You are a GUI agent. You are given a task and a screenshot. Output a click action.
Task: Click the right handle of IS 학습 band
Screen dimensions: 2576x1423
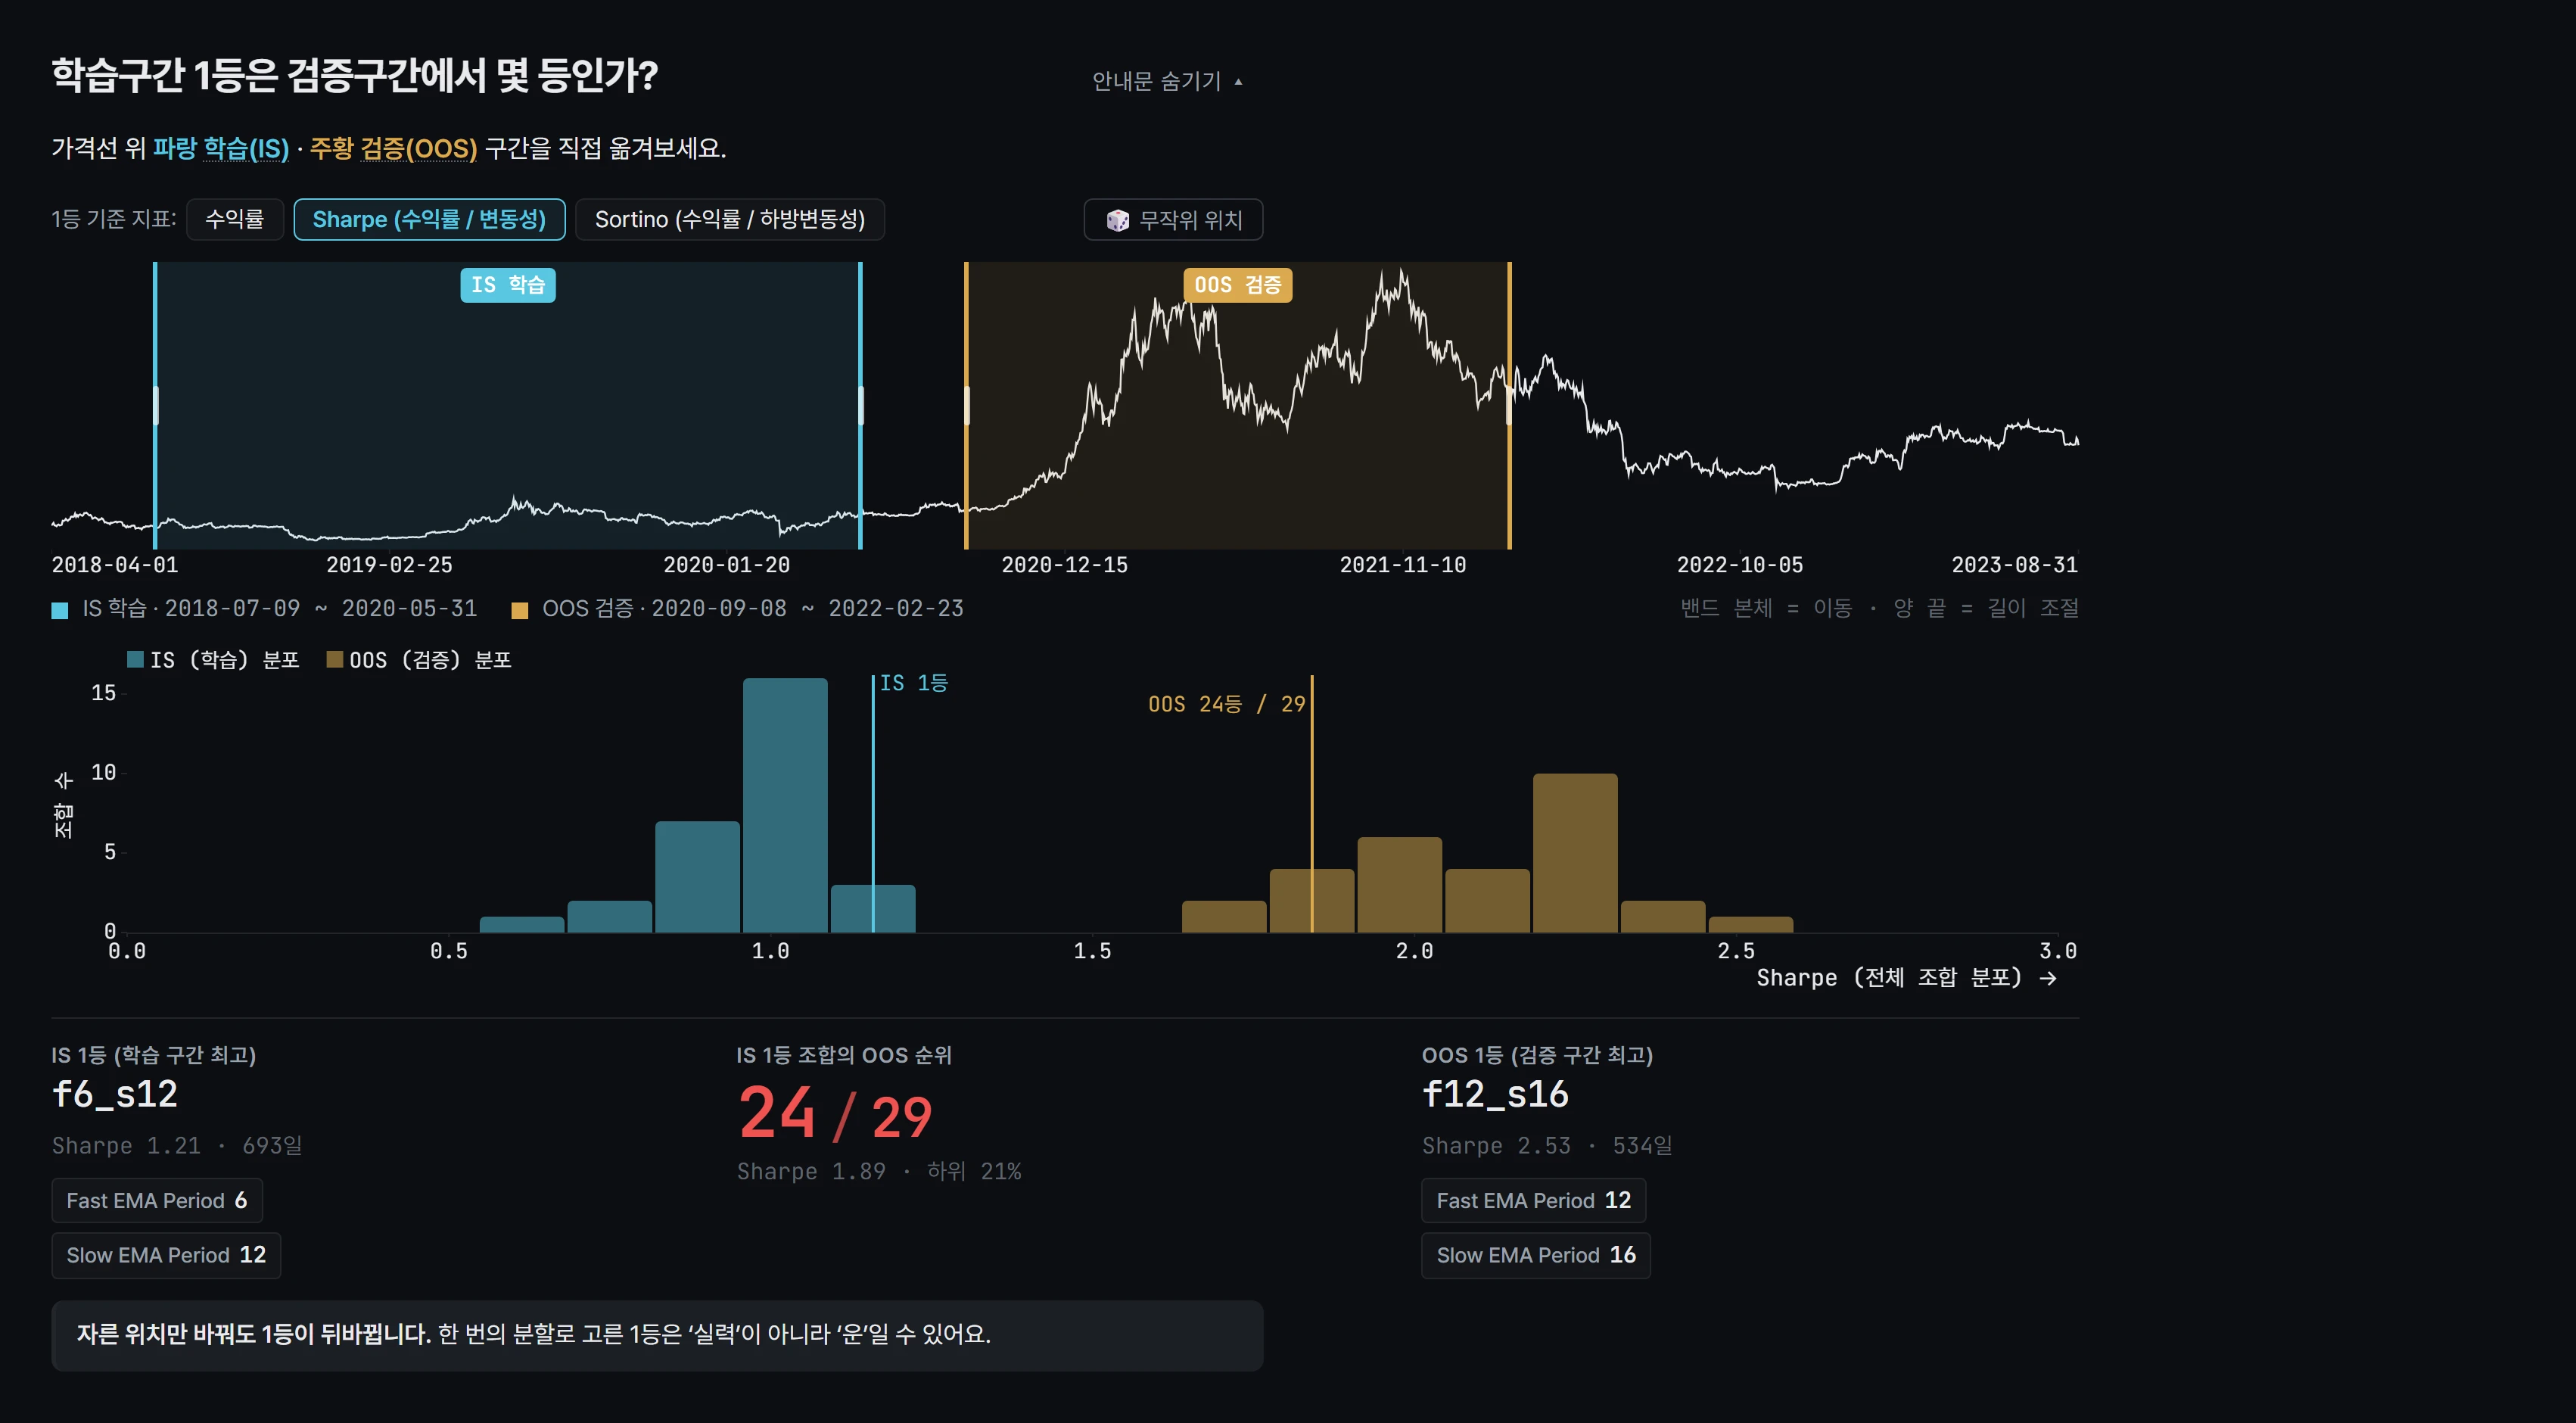pos(860,406)
